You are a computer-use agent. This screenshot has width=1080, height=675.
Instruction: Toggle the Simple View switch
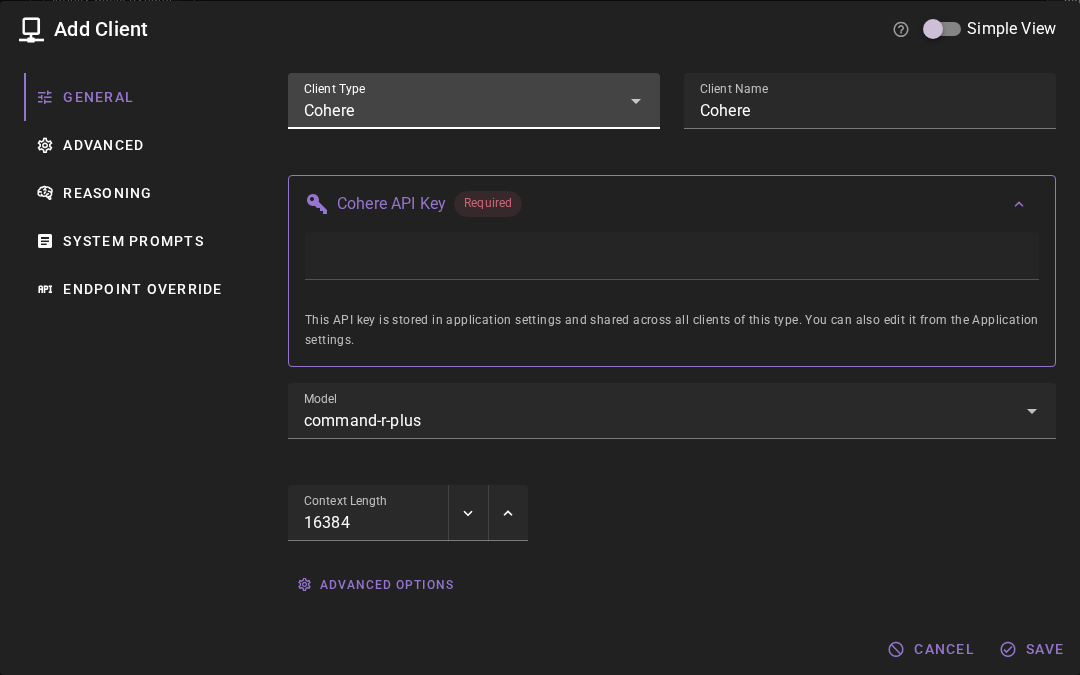pos(941,29)
